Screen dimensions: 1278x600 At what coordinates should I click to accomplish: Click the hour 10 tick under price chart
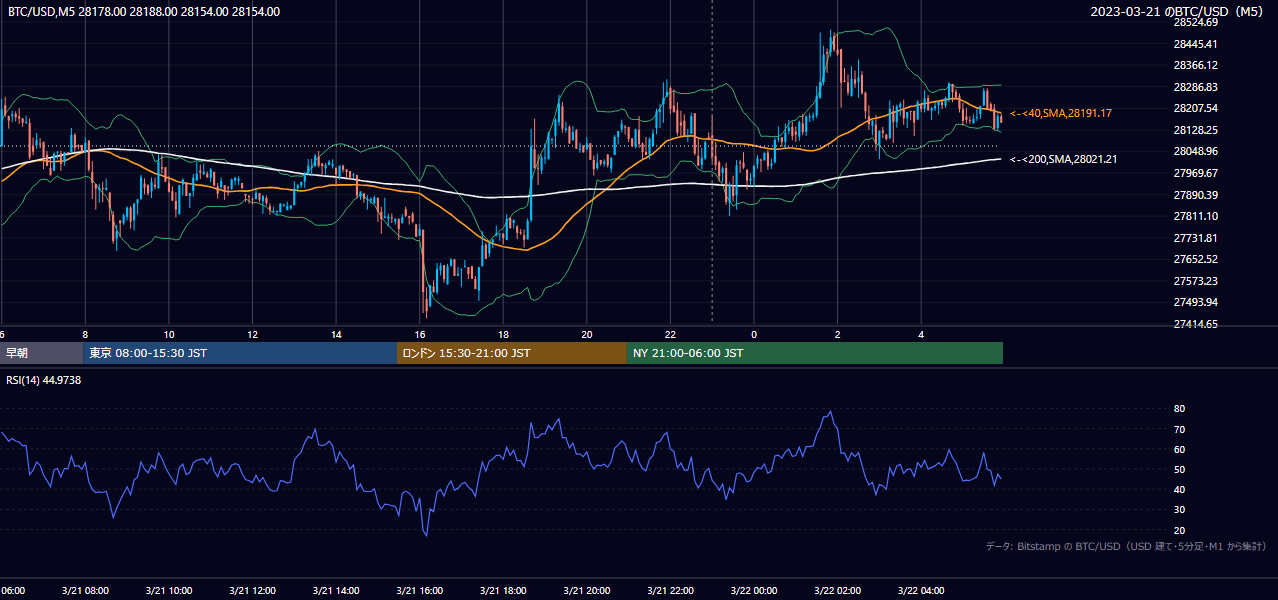pyautogui.click(x=169, y=334)
